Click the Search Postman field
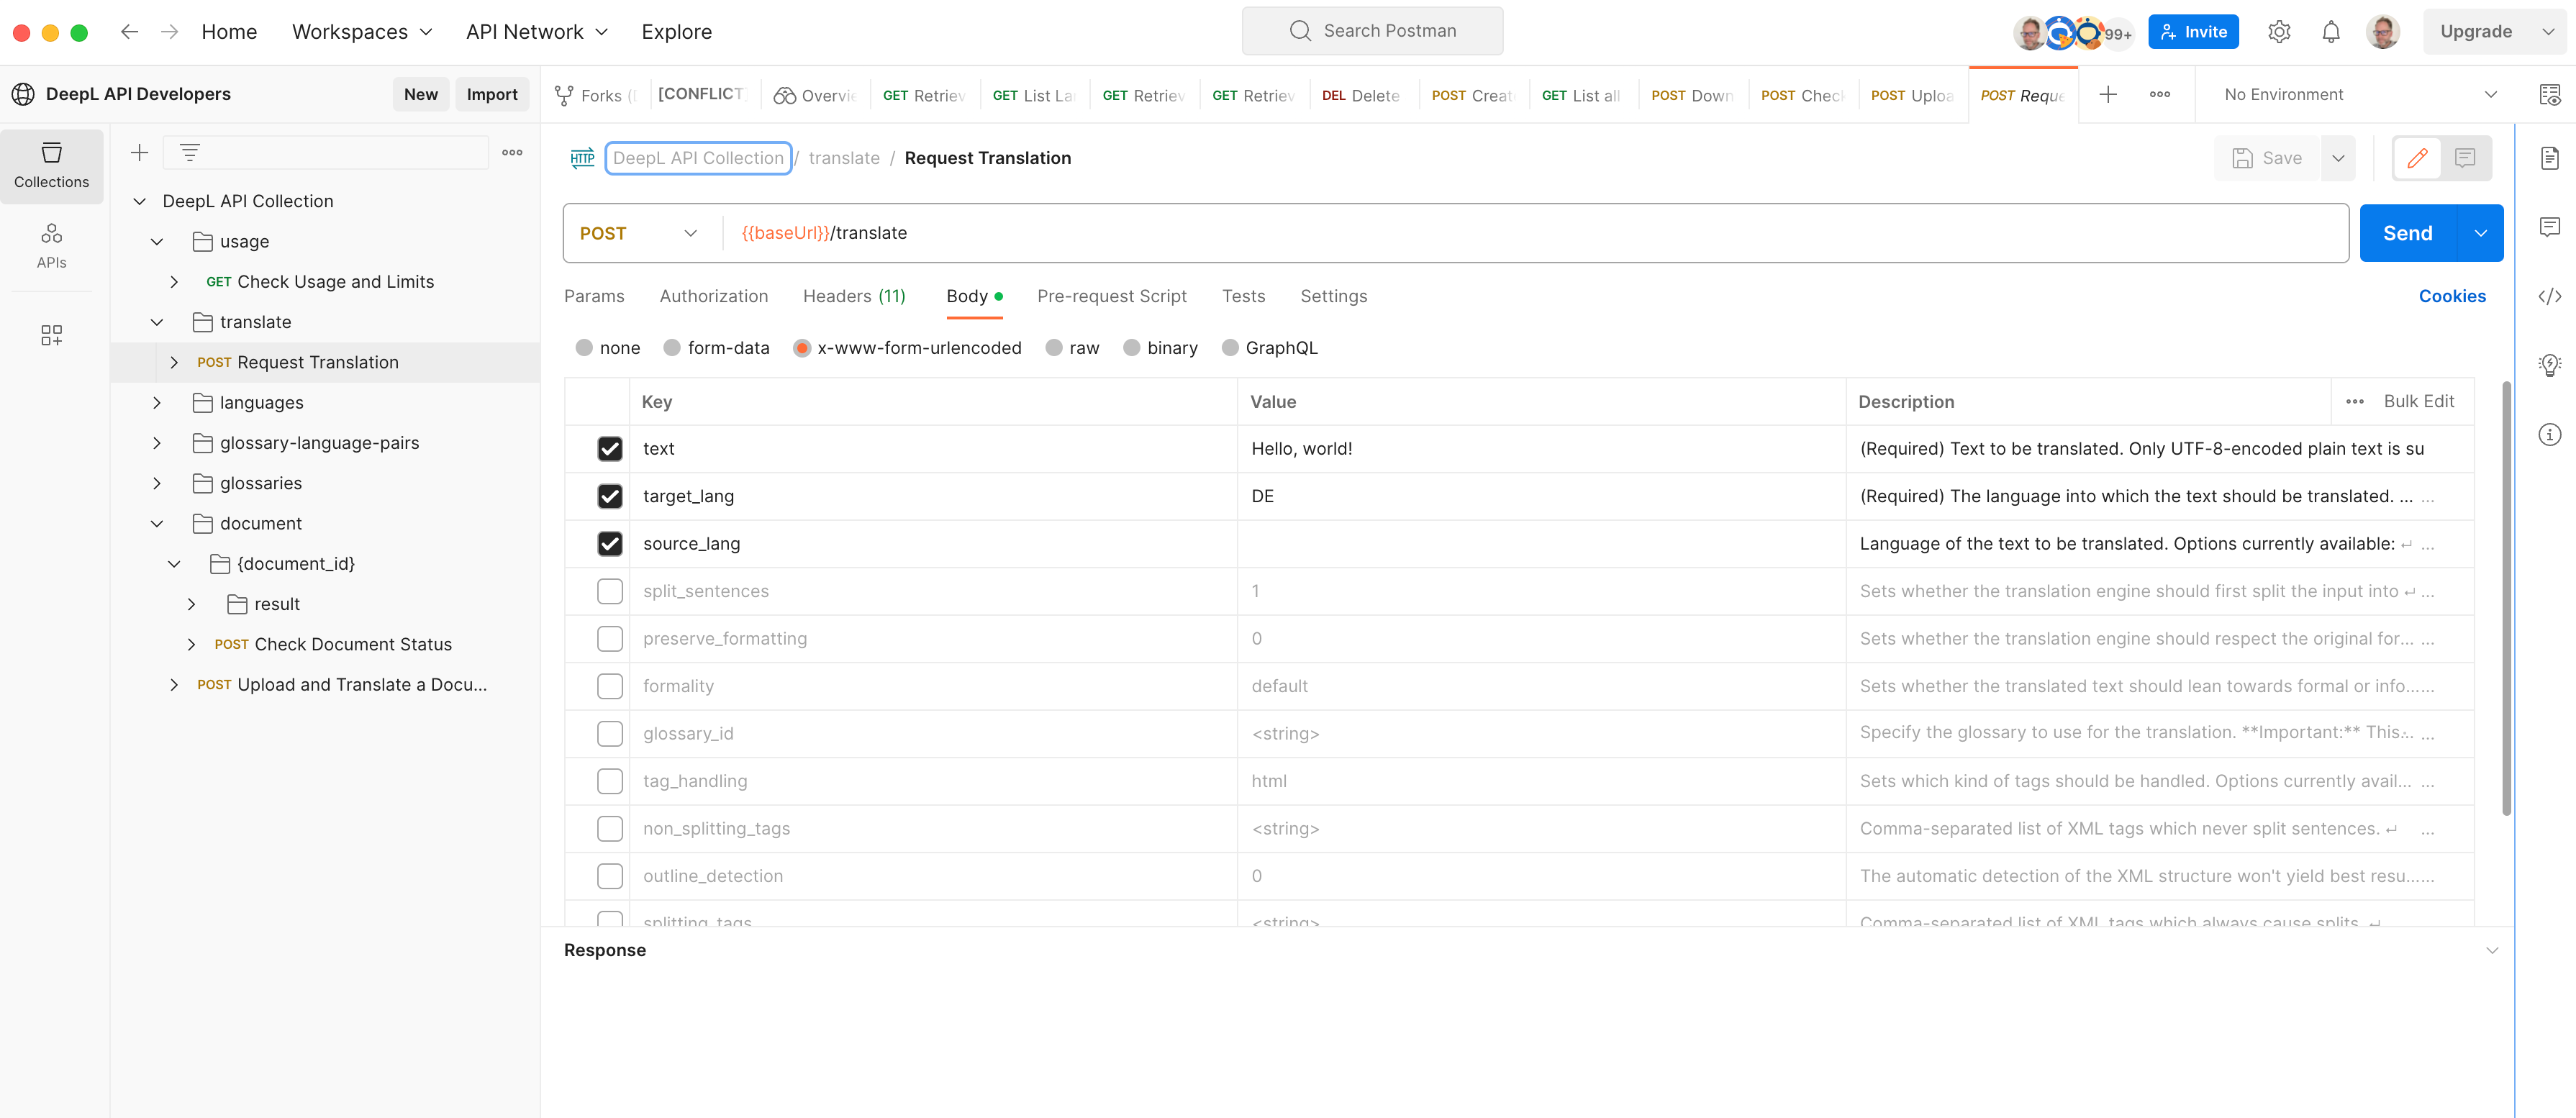 coord(1371,31)
